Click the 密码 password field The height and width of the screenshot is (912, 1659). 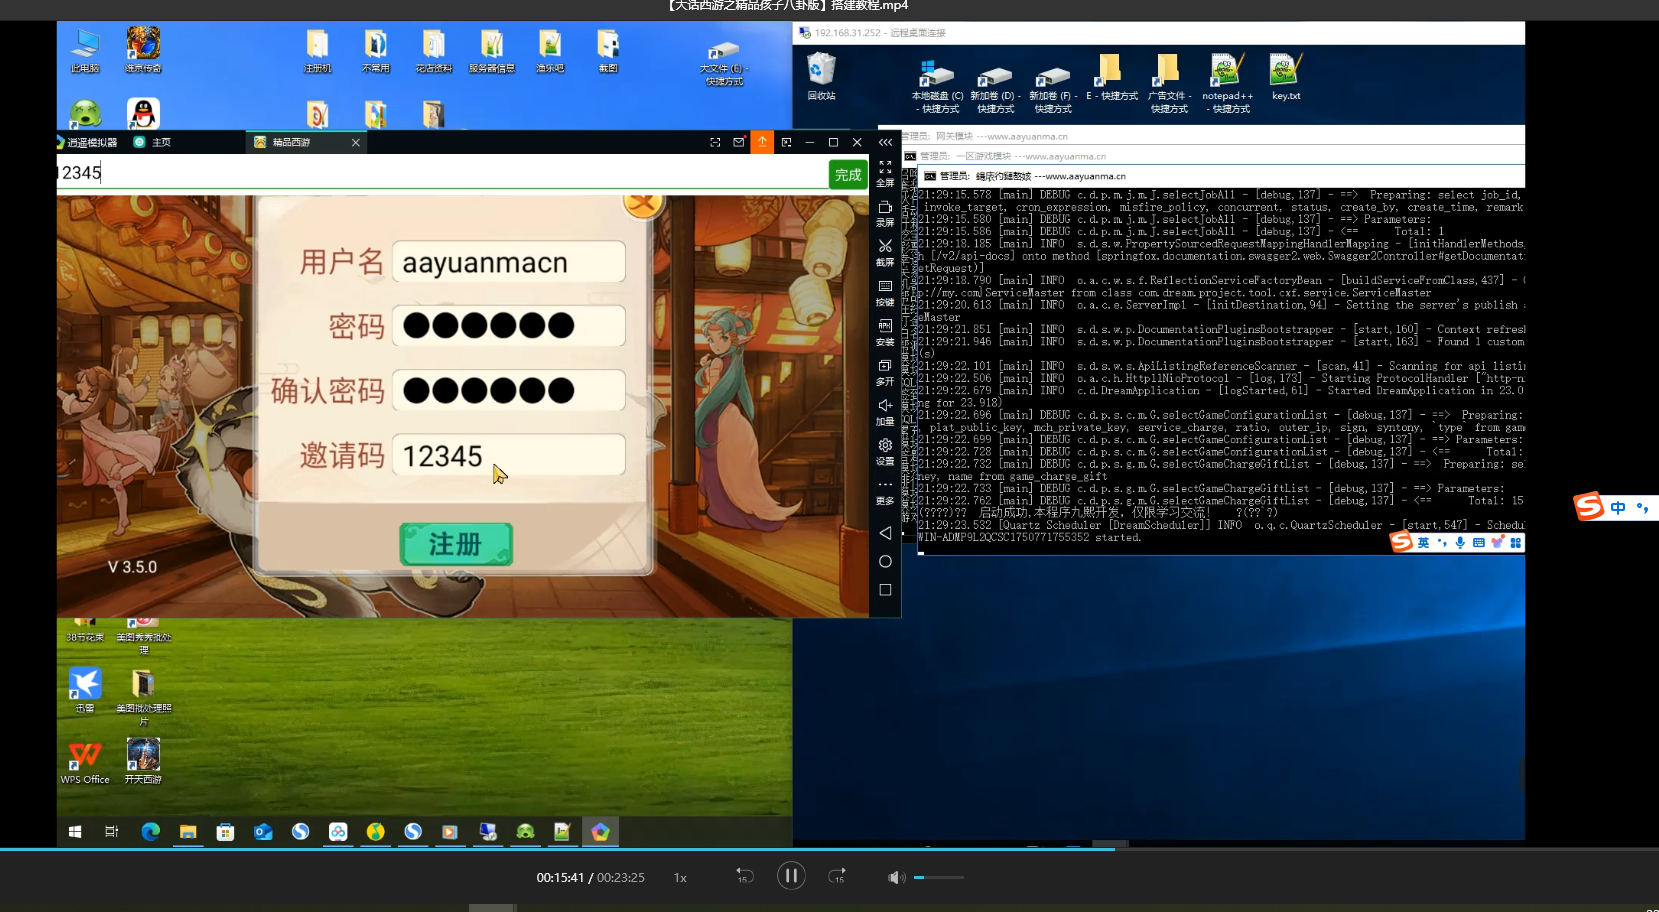(x=509, y=326)
